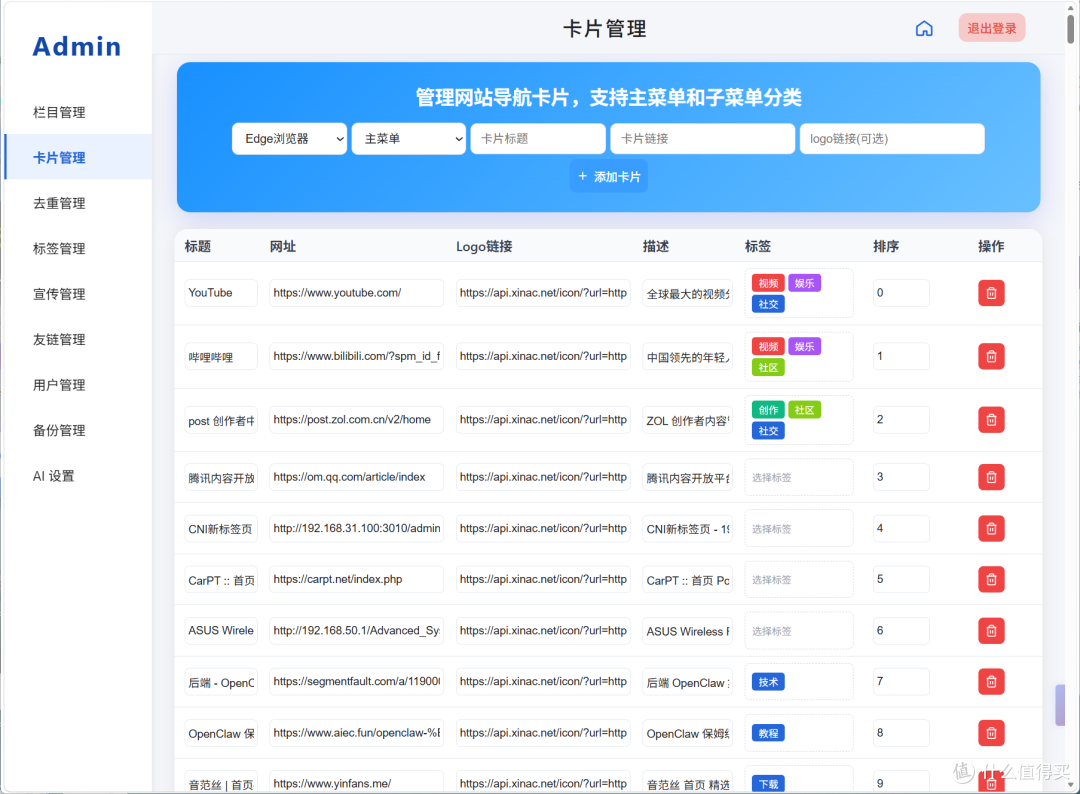The image size is (1080, 794).
Task: Click the youtube.com URL field
Action: coord(357,293)
